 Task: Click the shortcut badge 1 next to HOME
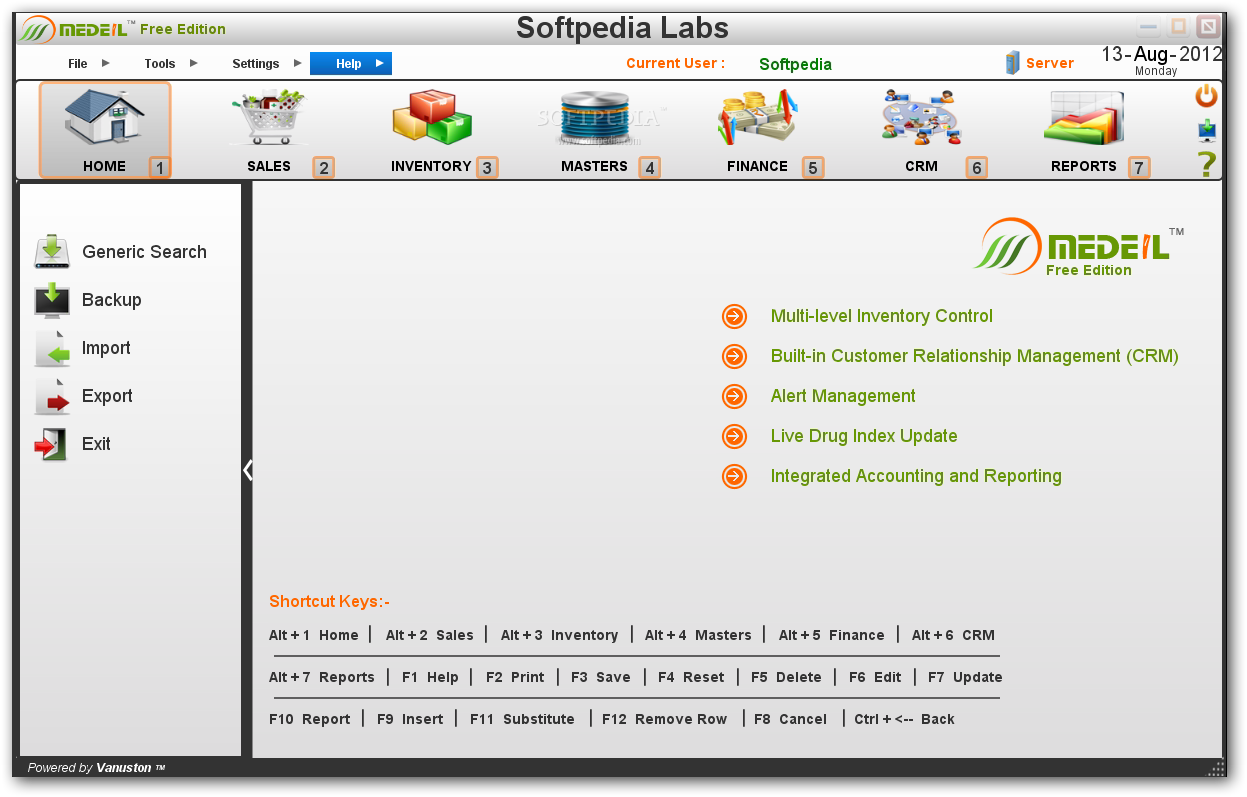tap(160, 168)
